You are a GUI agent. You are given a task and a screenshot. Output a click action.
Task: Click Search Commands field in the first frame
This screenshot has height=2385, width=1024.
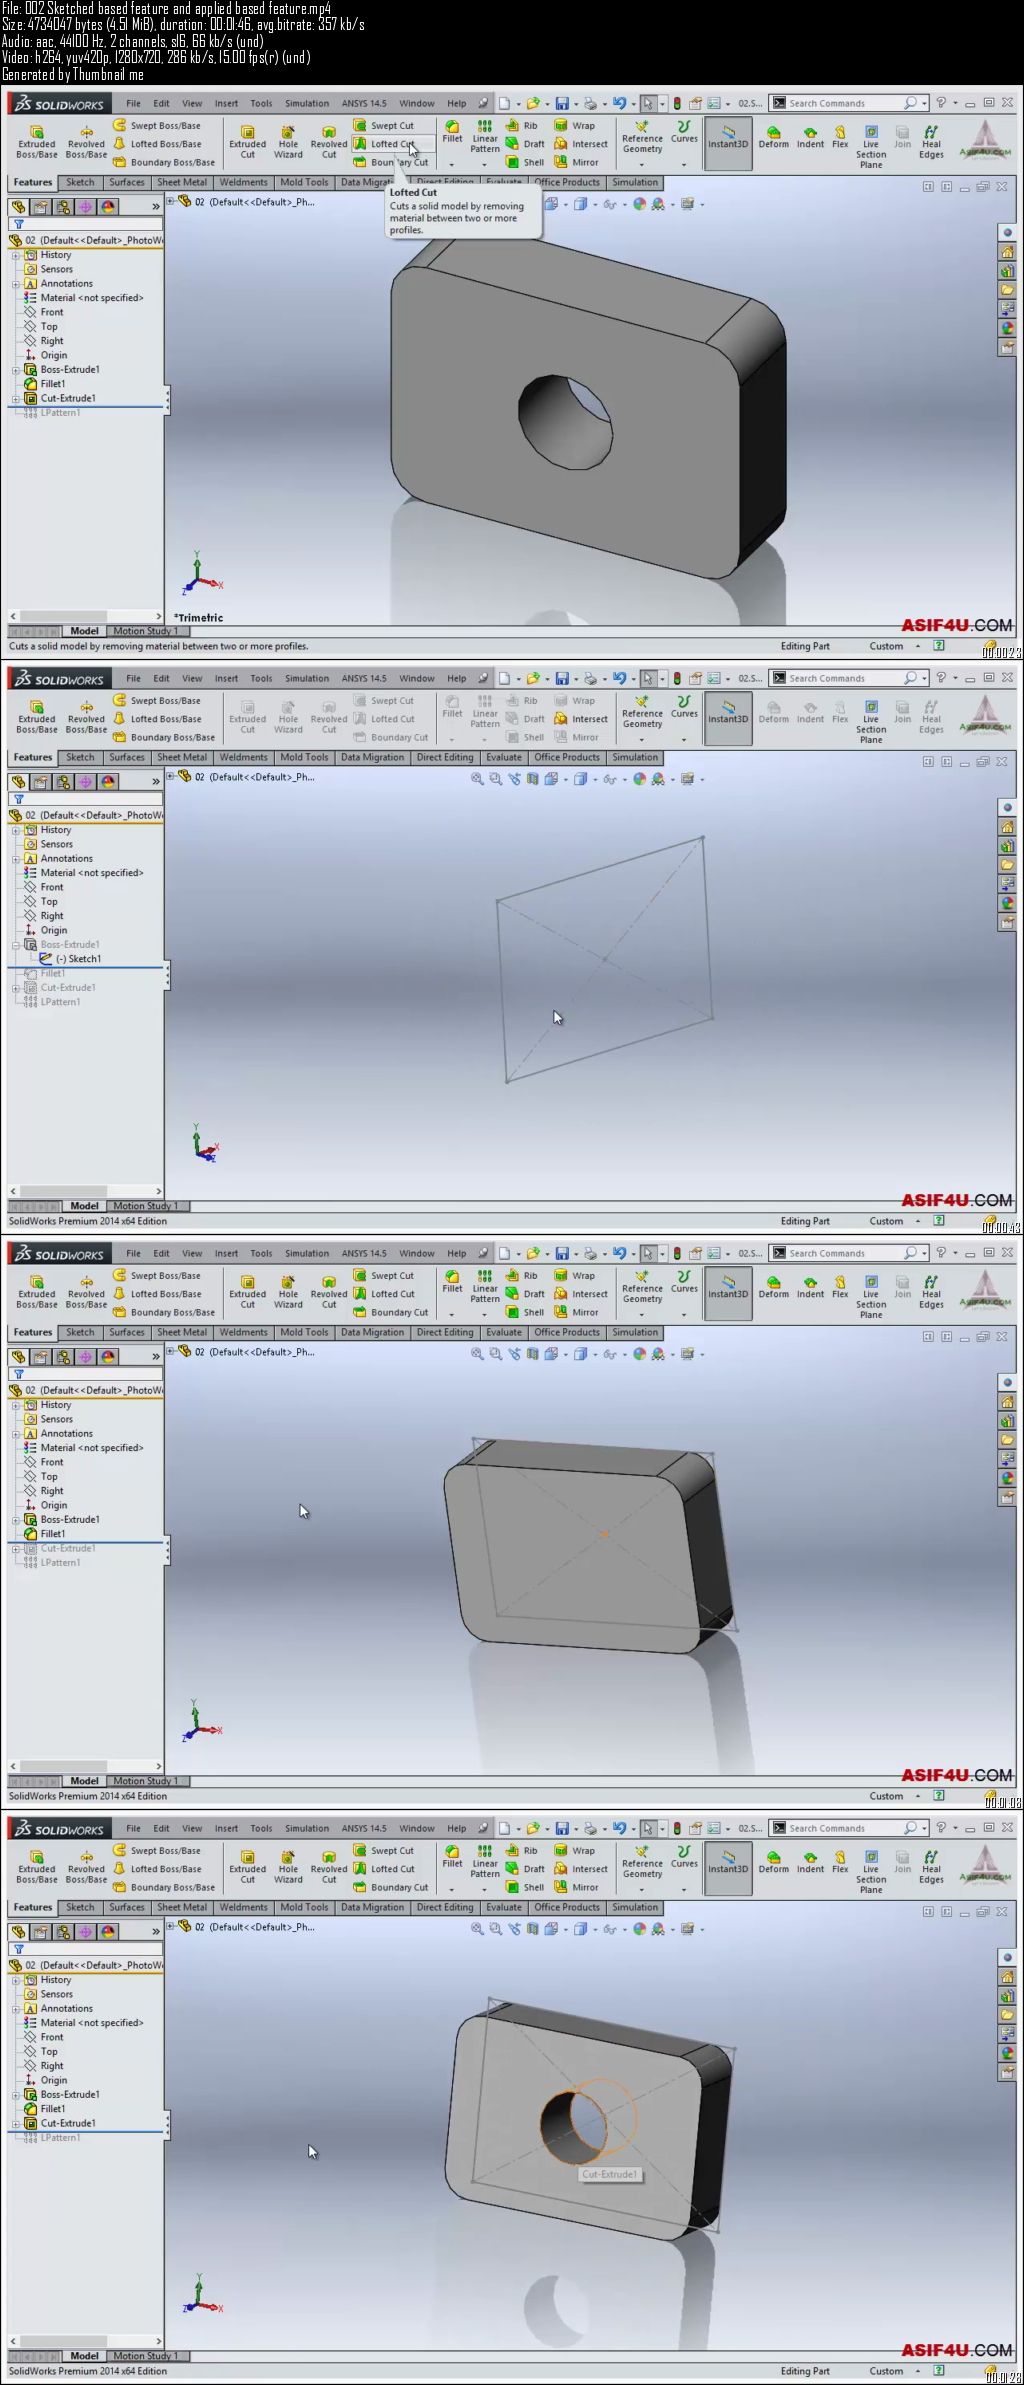(x=846, y=103)
